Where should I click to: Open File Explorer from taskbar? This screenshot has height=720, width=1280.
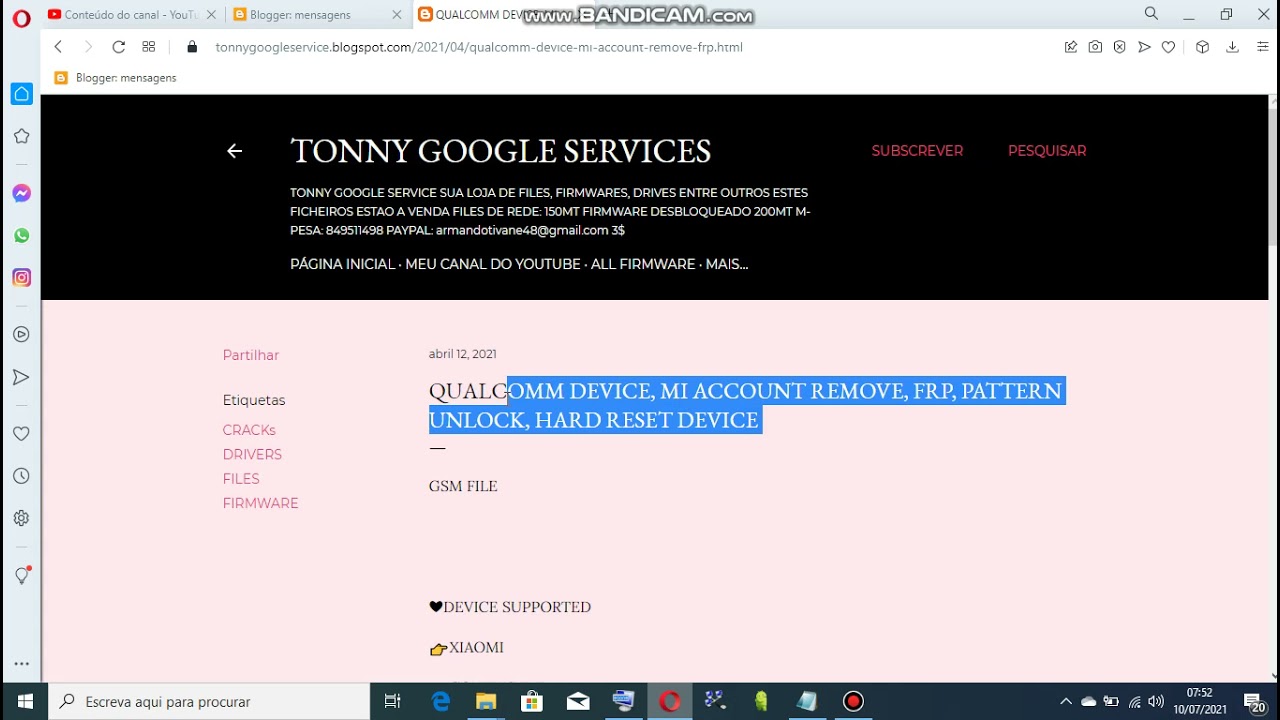point(486,701)
